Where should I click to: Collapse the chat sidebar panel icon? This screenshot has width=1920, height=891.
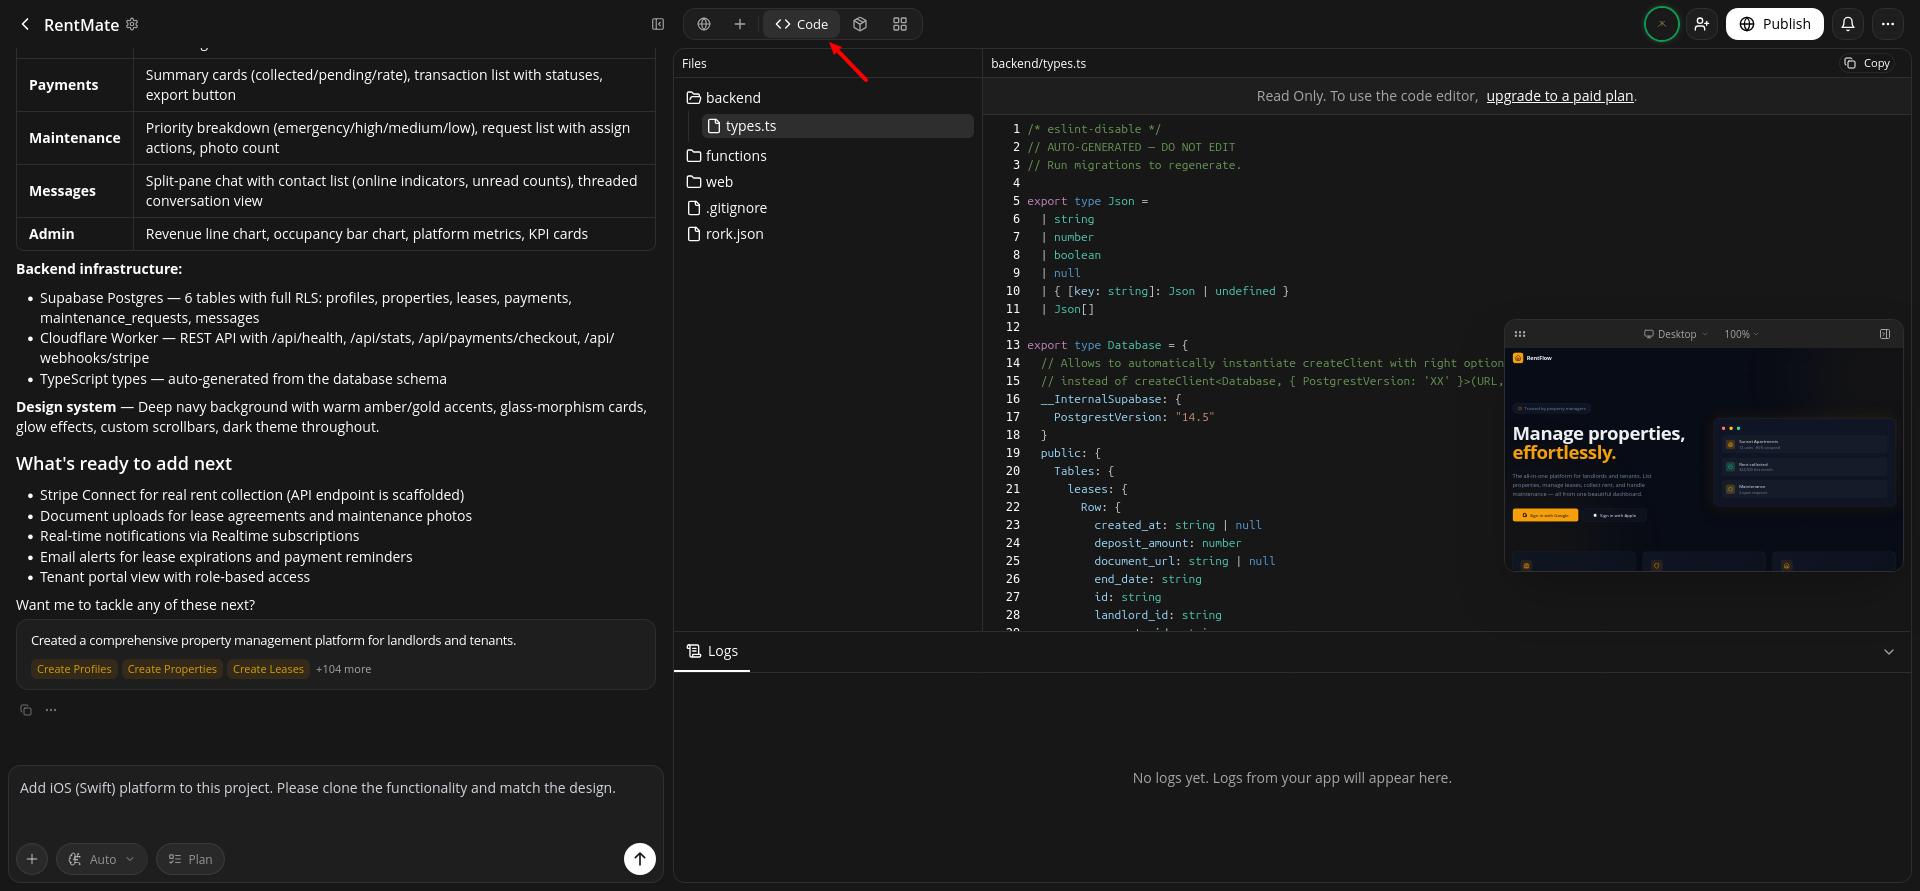coord(658,24)
